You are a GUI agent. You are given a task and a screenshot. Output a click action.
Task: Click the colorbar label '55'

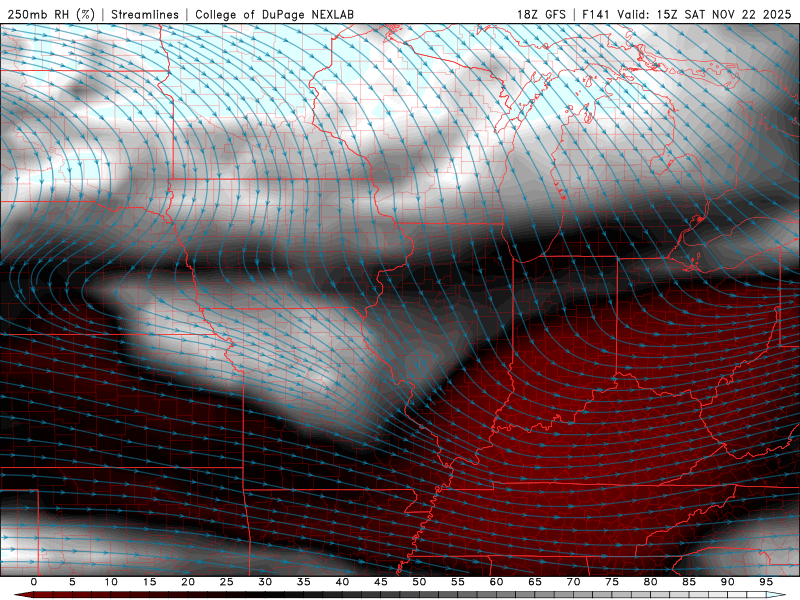coord(458,582)
